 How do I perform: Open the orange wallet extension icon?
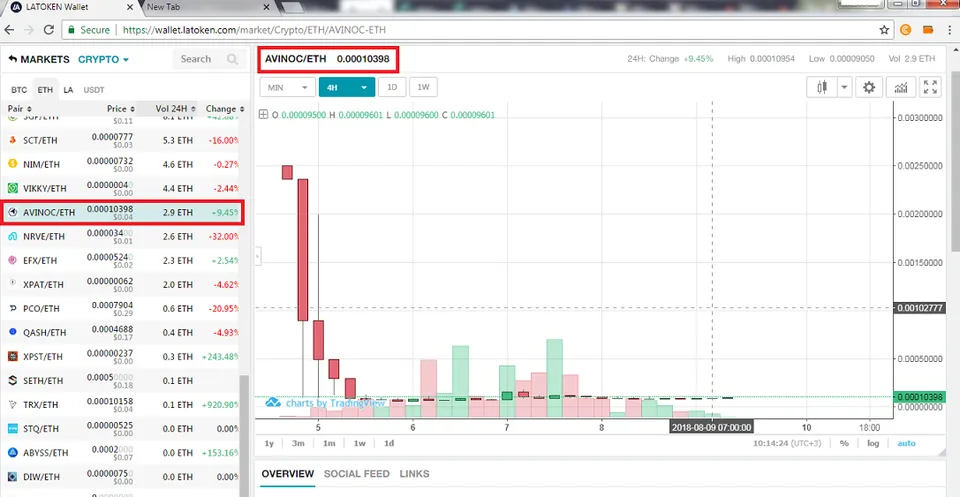tap(928, 29)
